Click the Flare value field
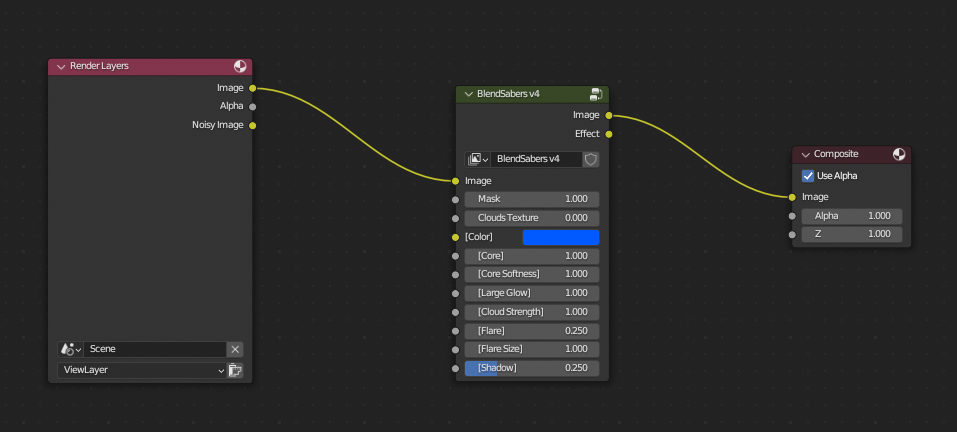This screenshot has width=957, height=432. (532, 331)
